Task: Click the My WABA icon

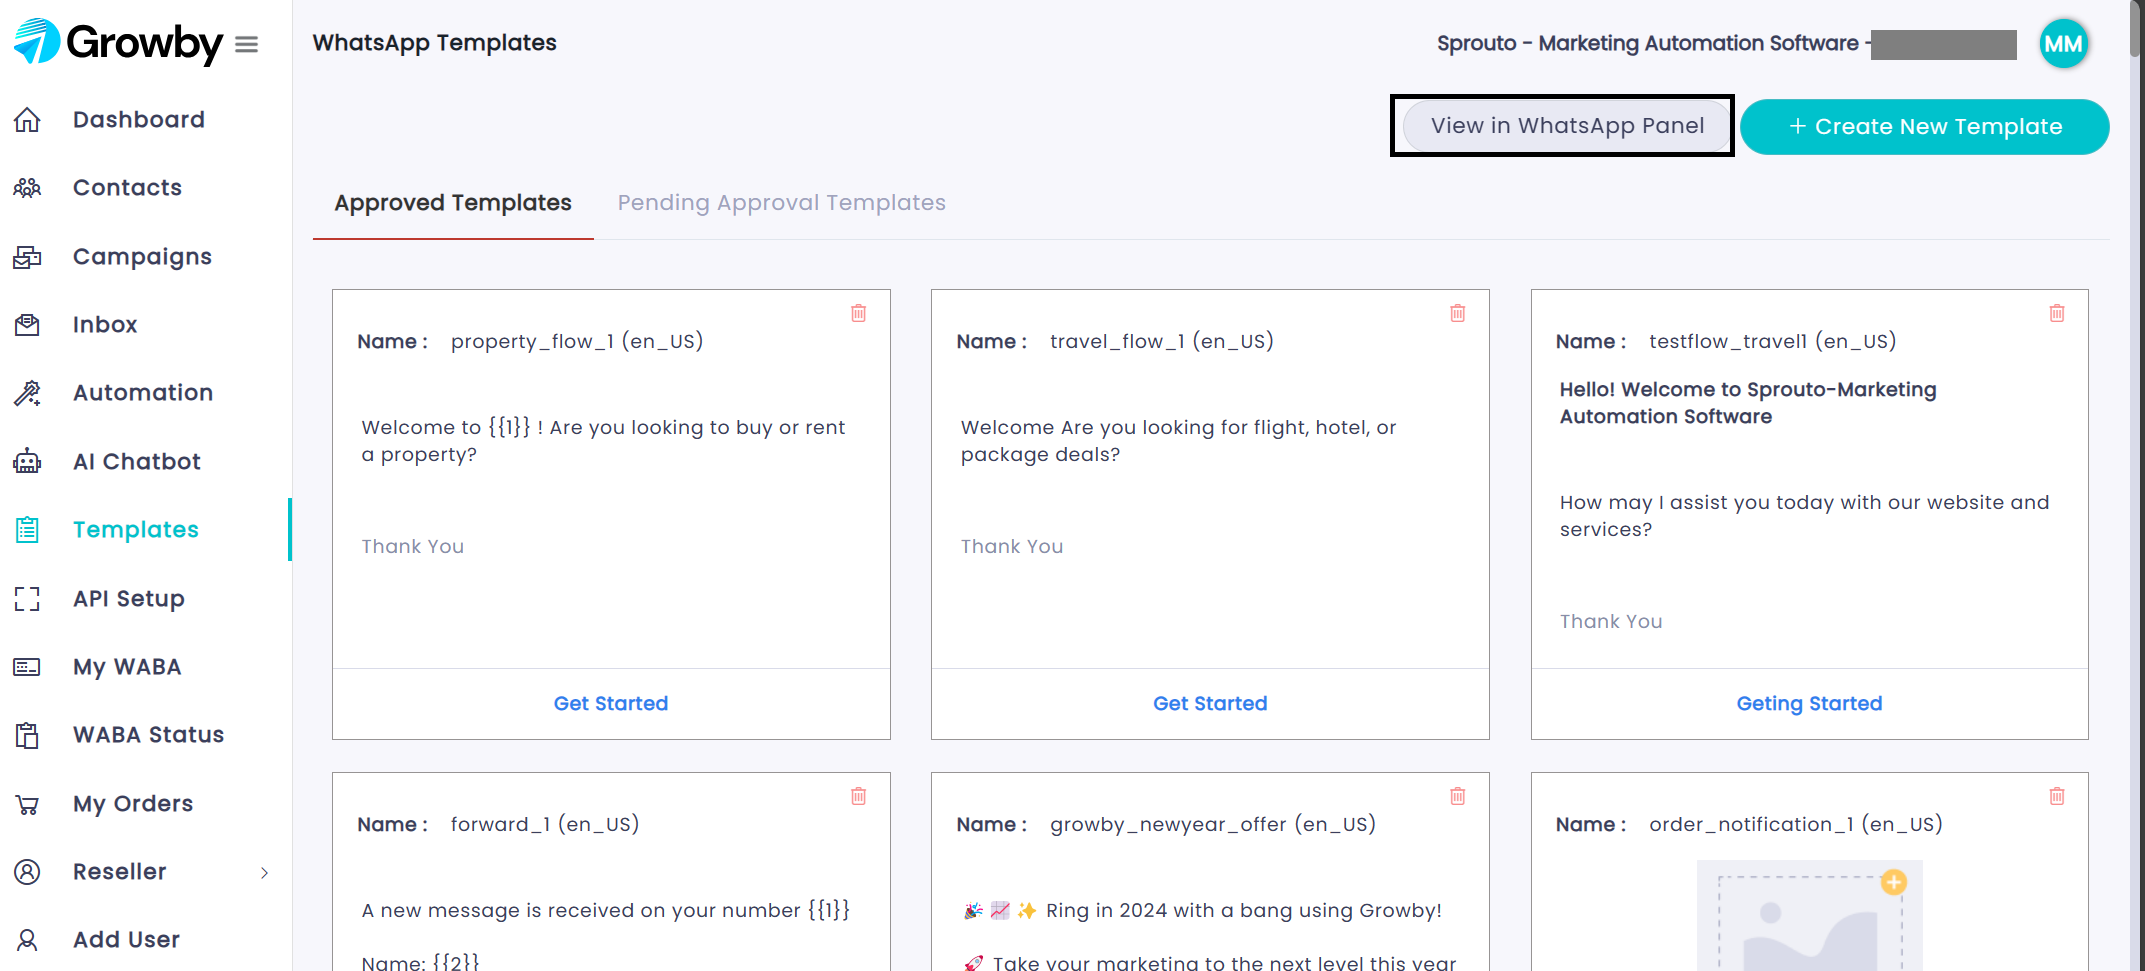Action: pos(27,667)
